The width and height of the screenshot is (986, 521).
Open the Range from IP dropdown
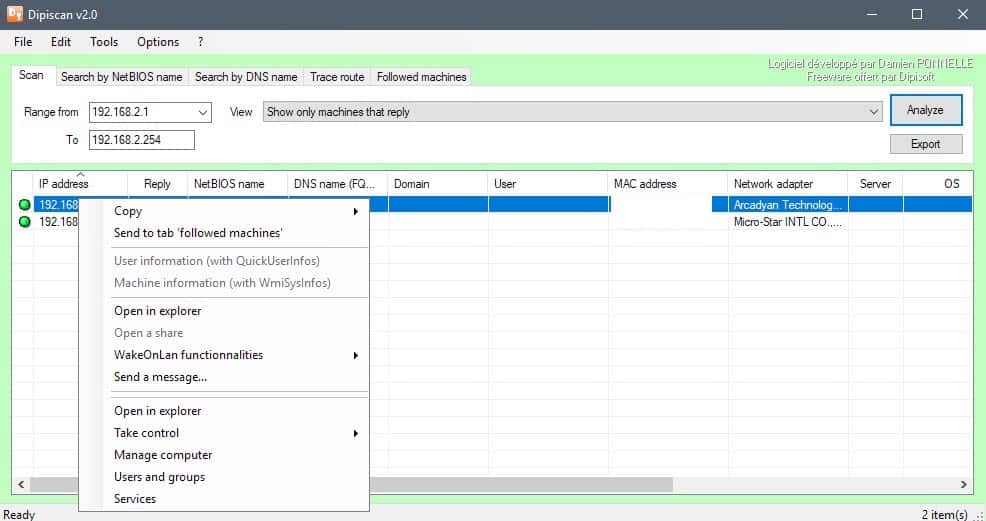pos(203,112)
